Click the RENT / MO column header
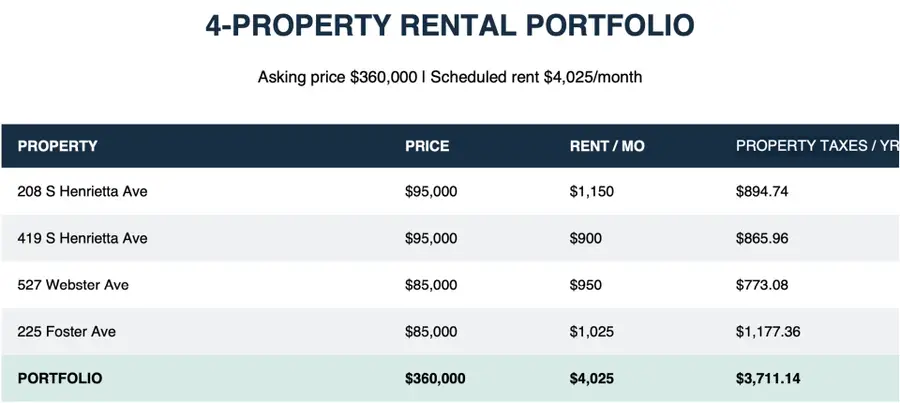900x403 pixels. point(607,146)
